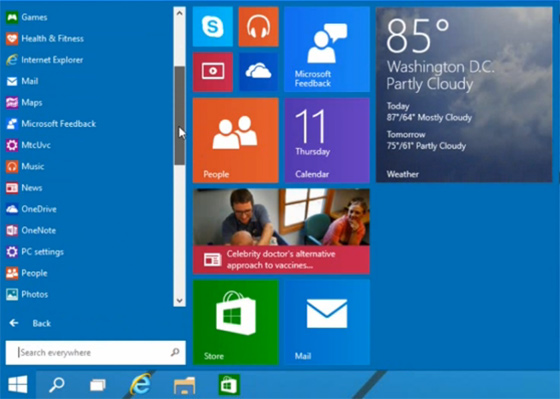
Task: Open People from the app list
Action: [x=27, y=273]
